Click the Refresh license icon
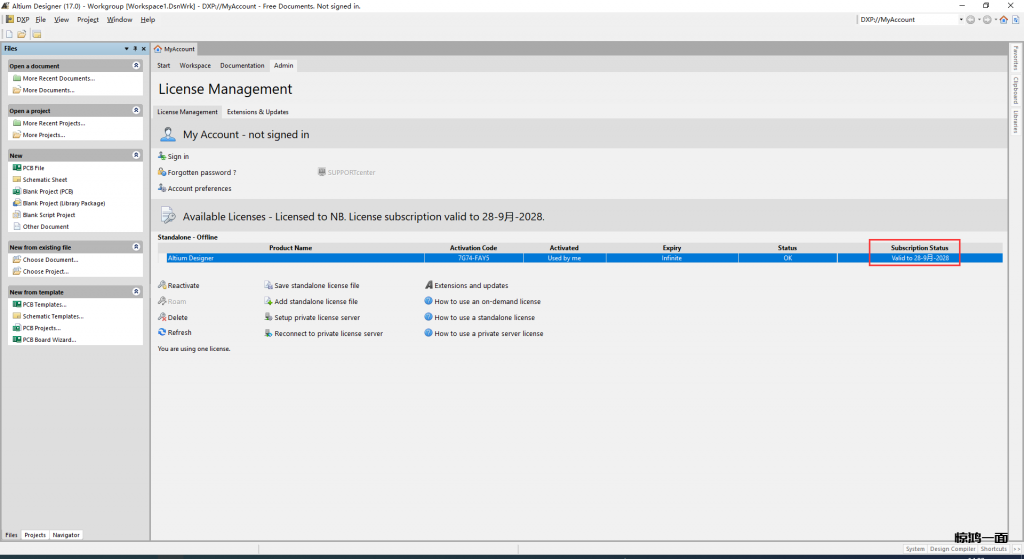1024x559 pixels. coord(162,333)
